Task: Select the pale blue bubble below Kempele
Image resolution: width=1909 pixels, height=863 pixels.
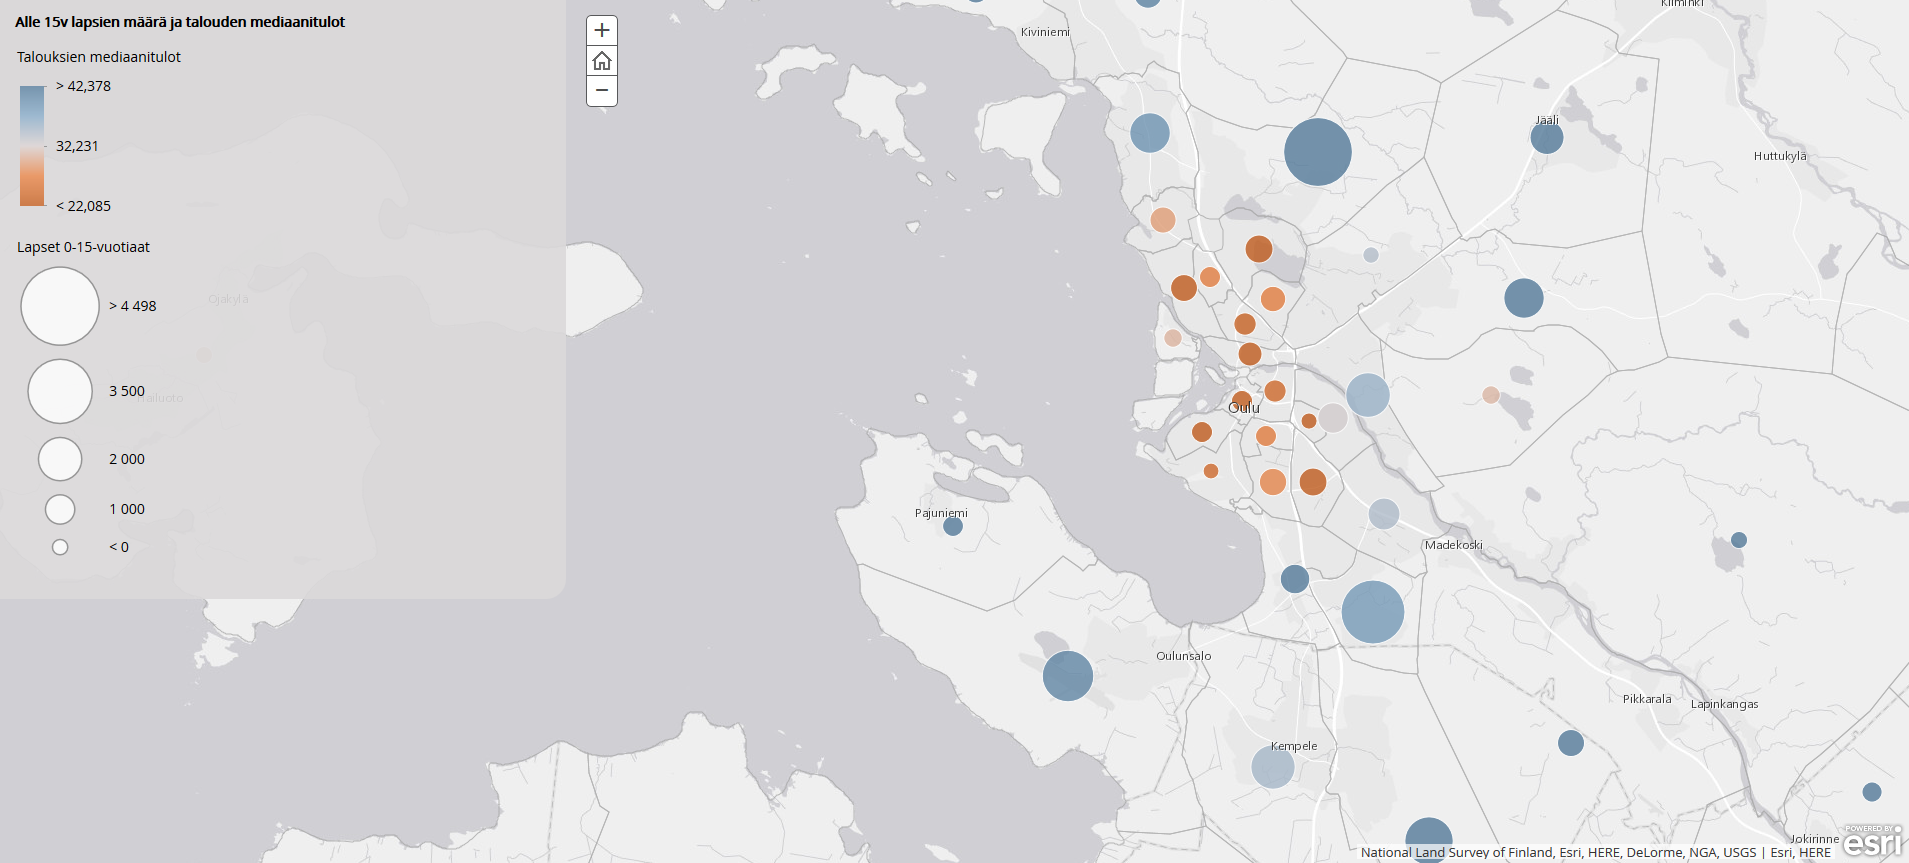Action: [x=1273, y=767]
